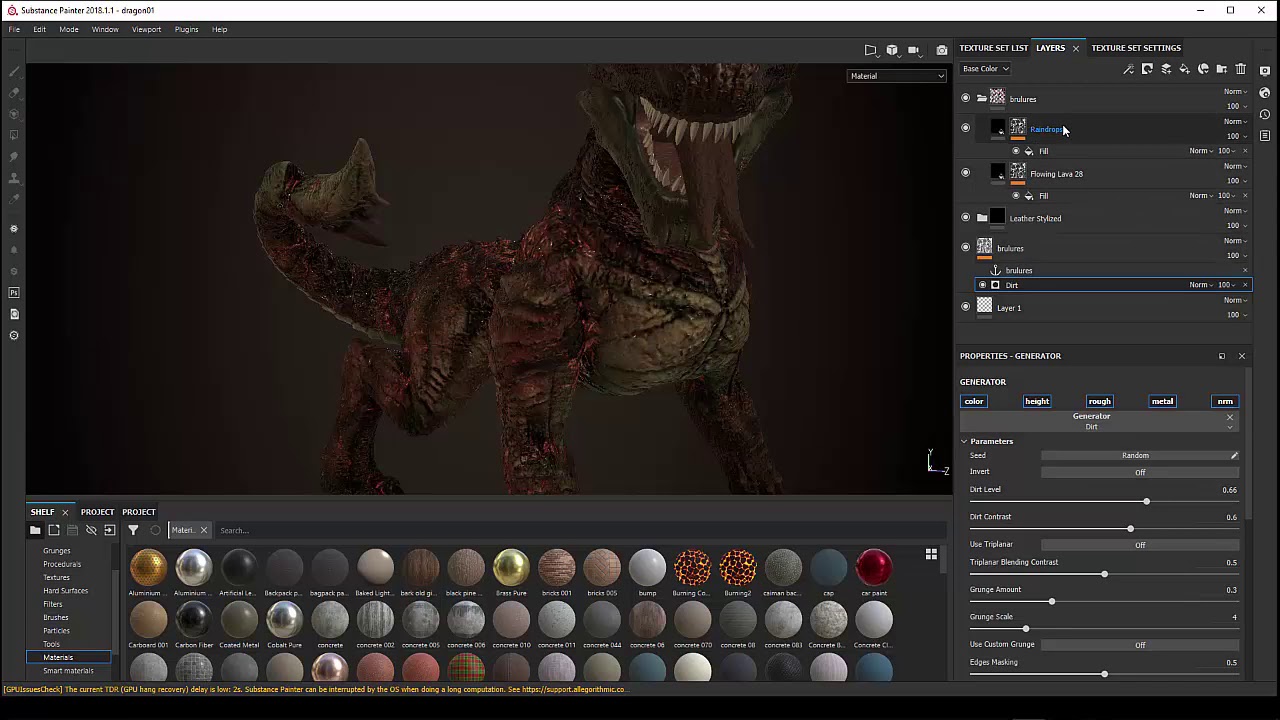Hide the Leather Stylized folder
Screen dimensions: 1280x720
(965, 217)
